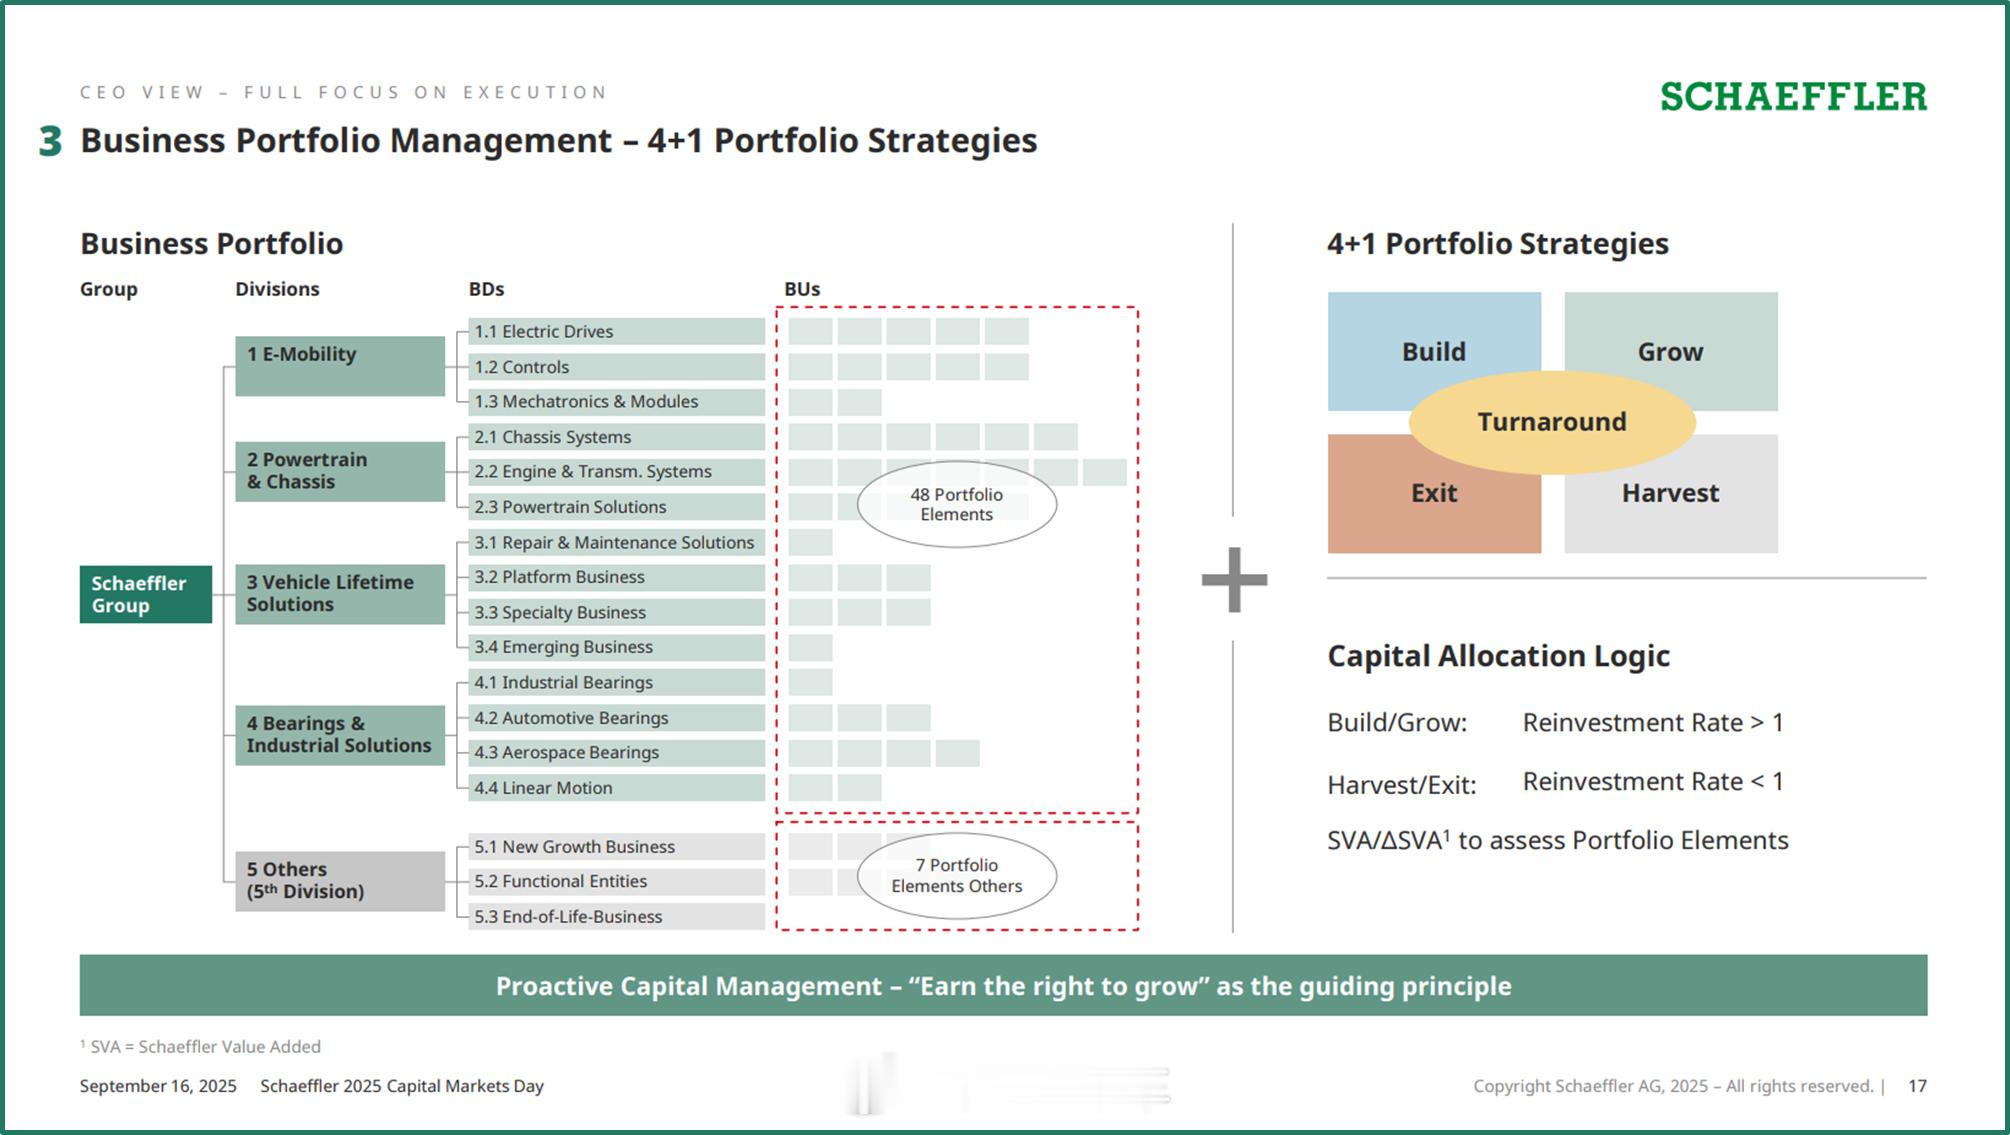Click 3.4 Emerging Business row

coord(617,647)
